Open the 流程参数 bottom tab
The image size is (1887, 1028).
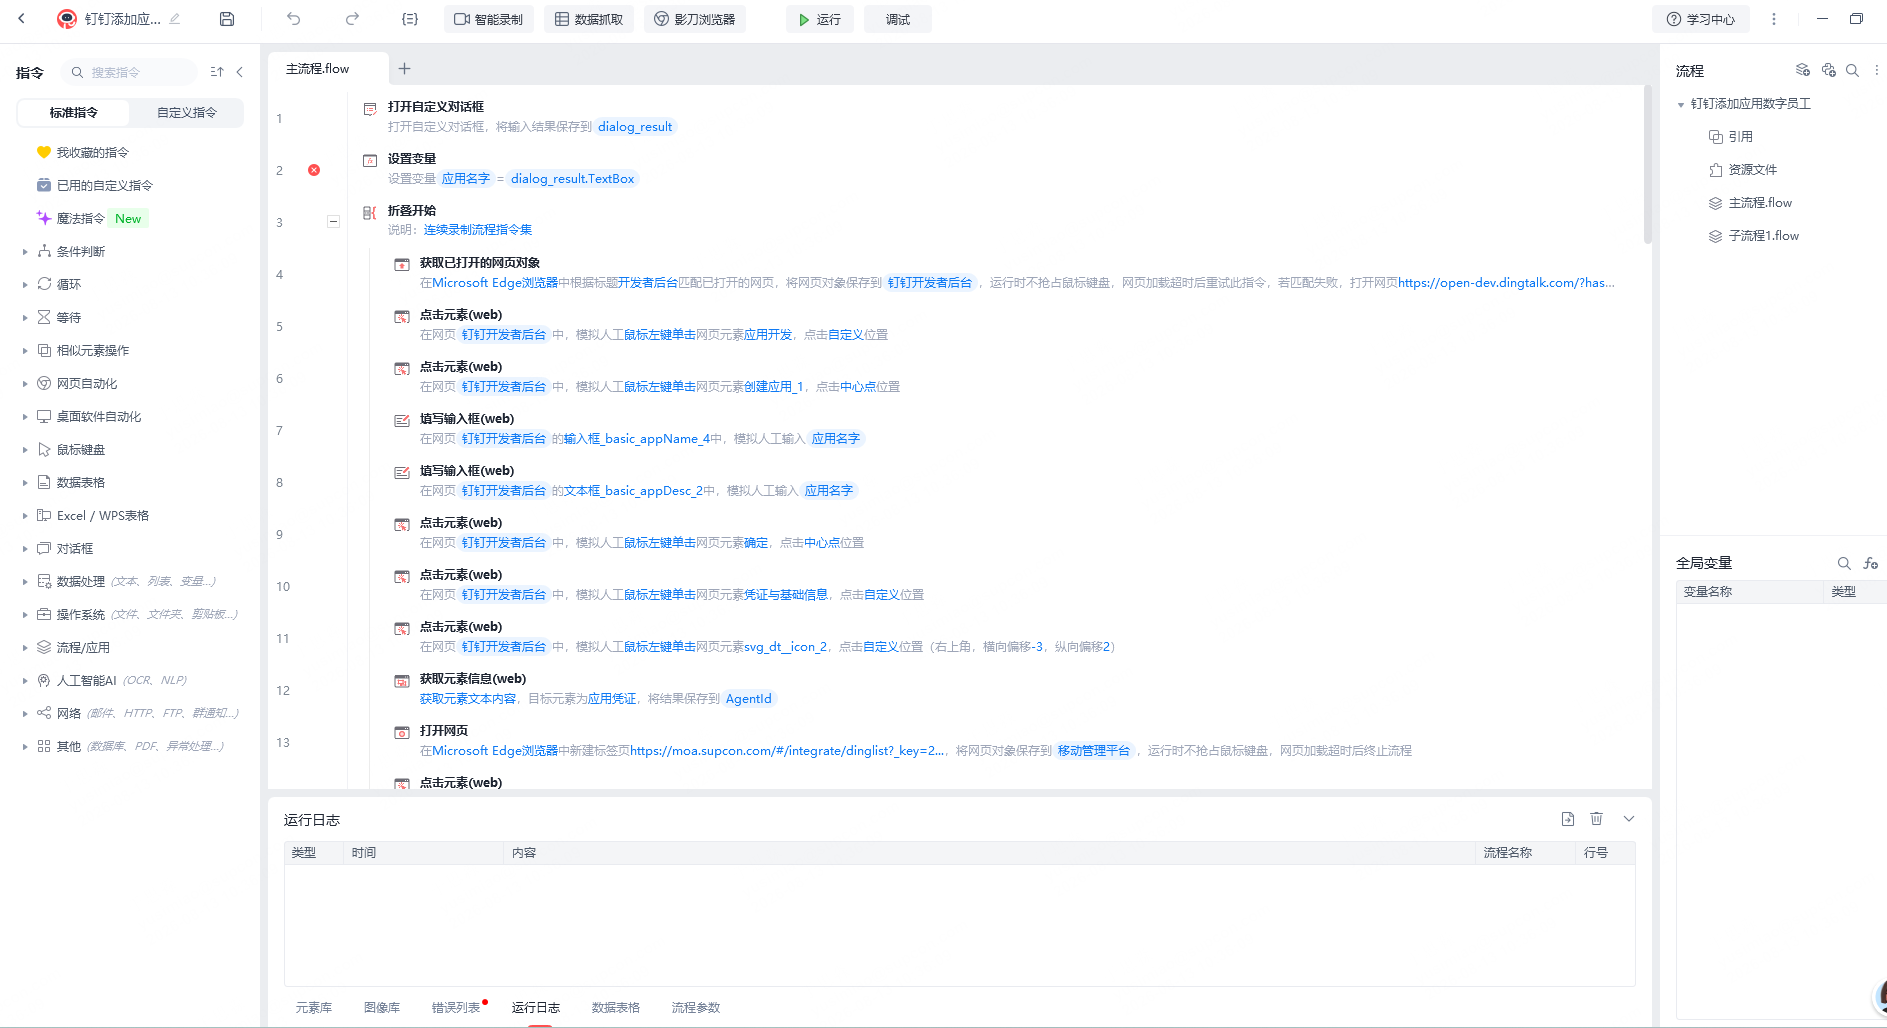[x=696, y=1007]
